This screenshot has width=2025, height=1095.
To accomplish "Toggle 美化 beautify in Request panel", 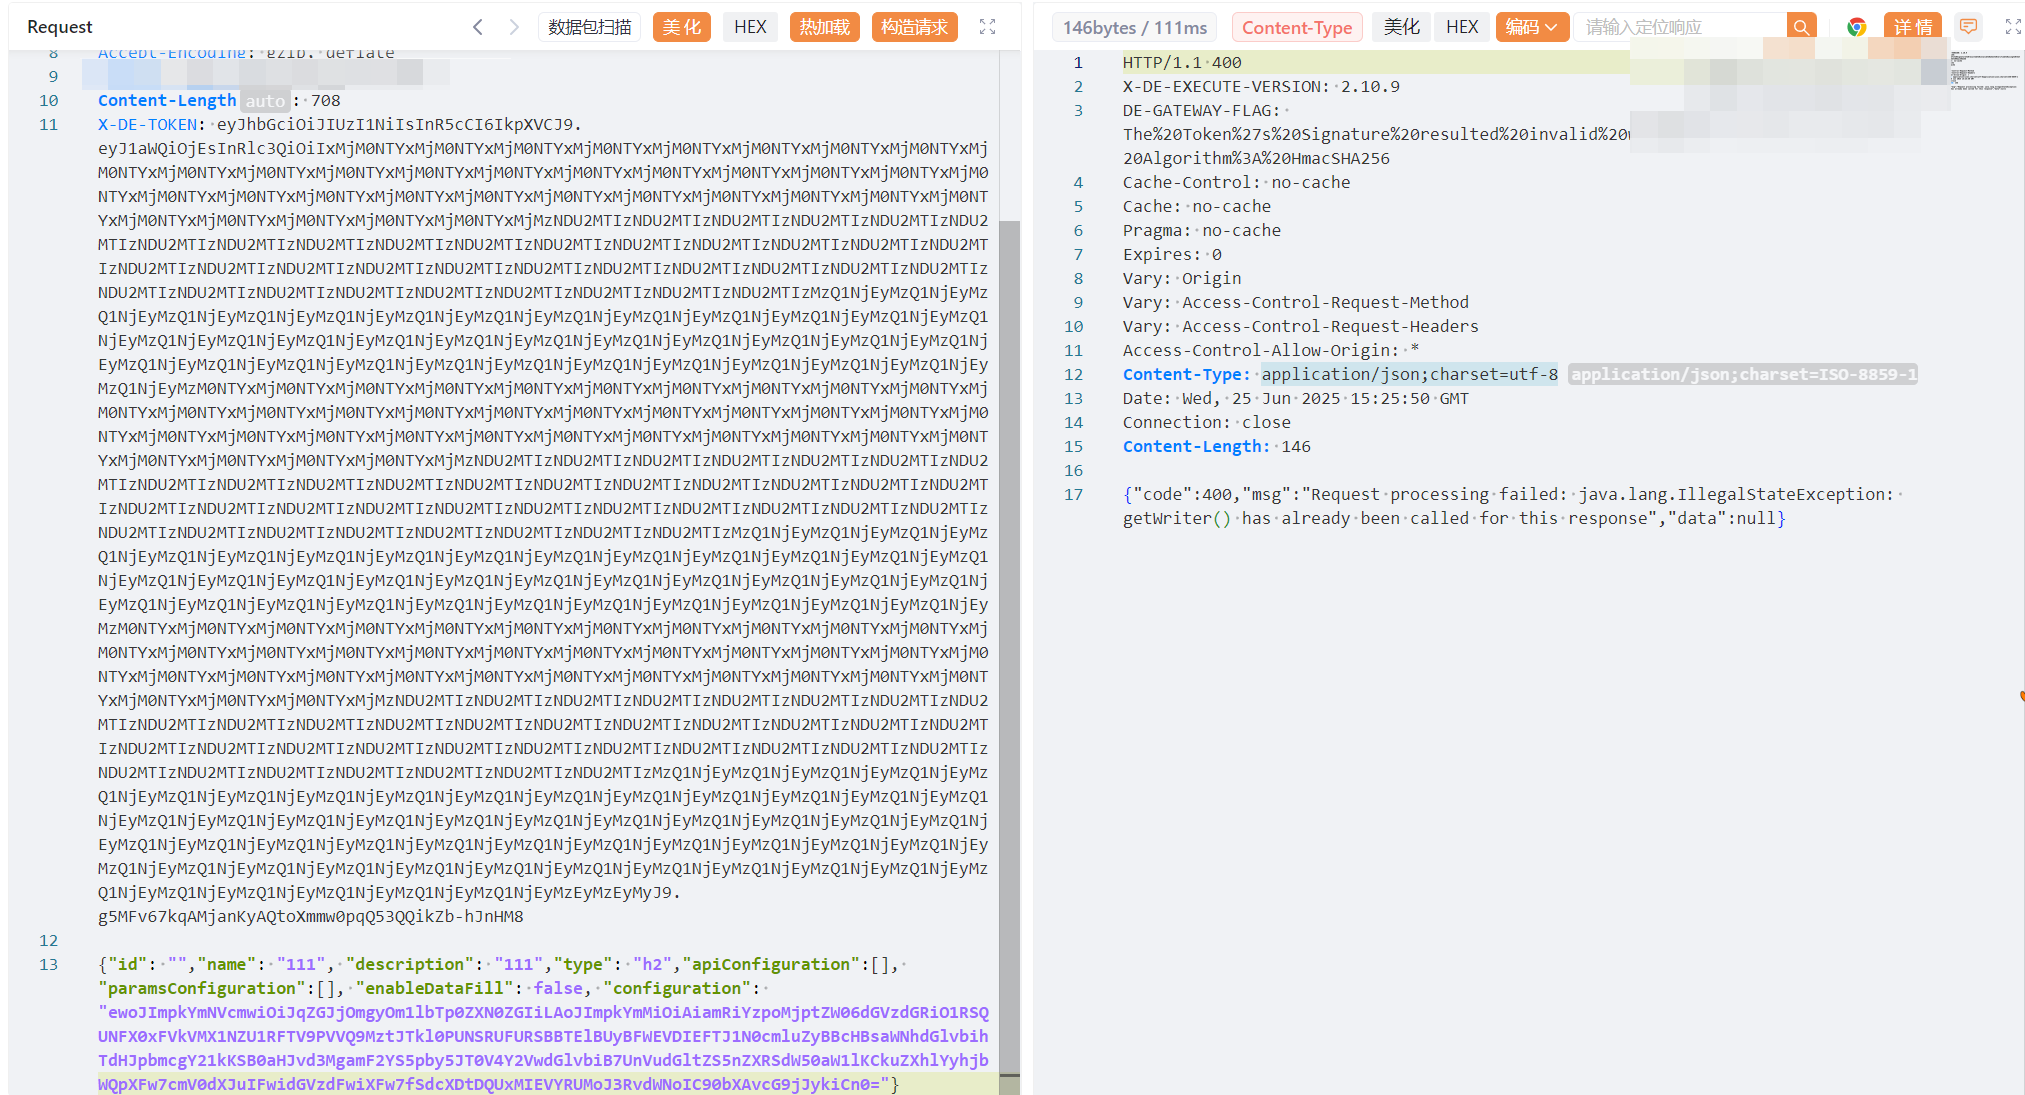I will [x=682, y=27].
